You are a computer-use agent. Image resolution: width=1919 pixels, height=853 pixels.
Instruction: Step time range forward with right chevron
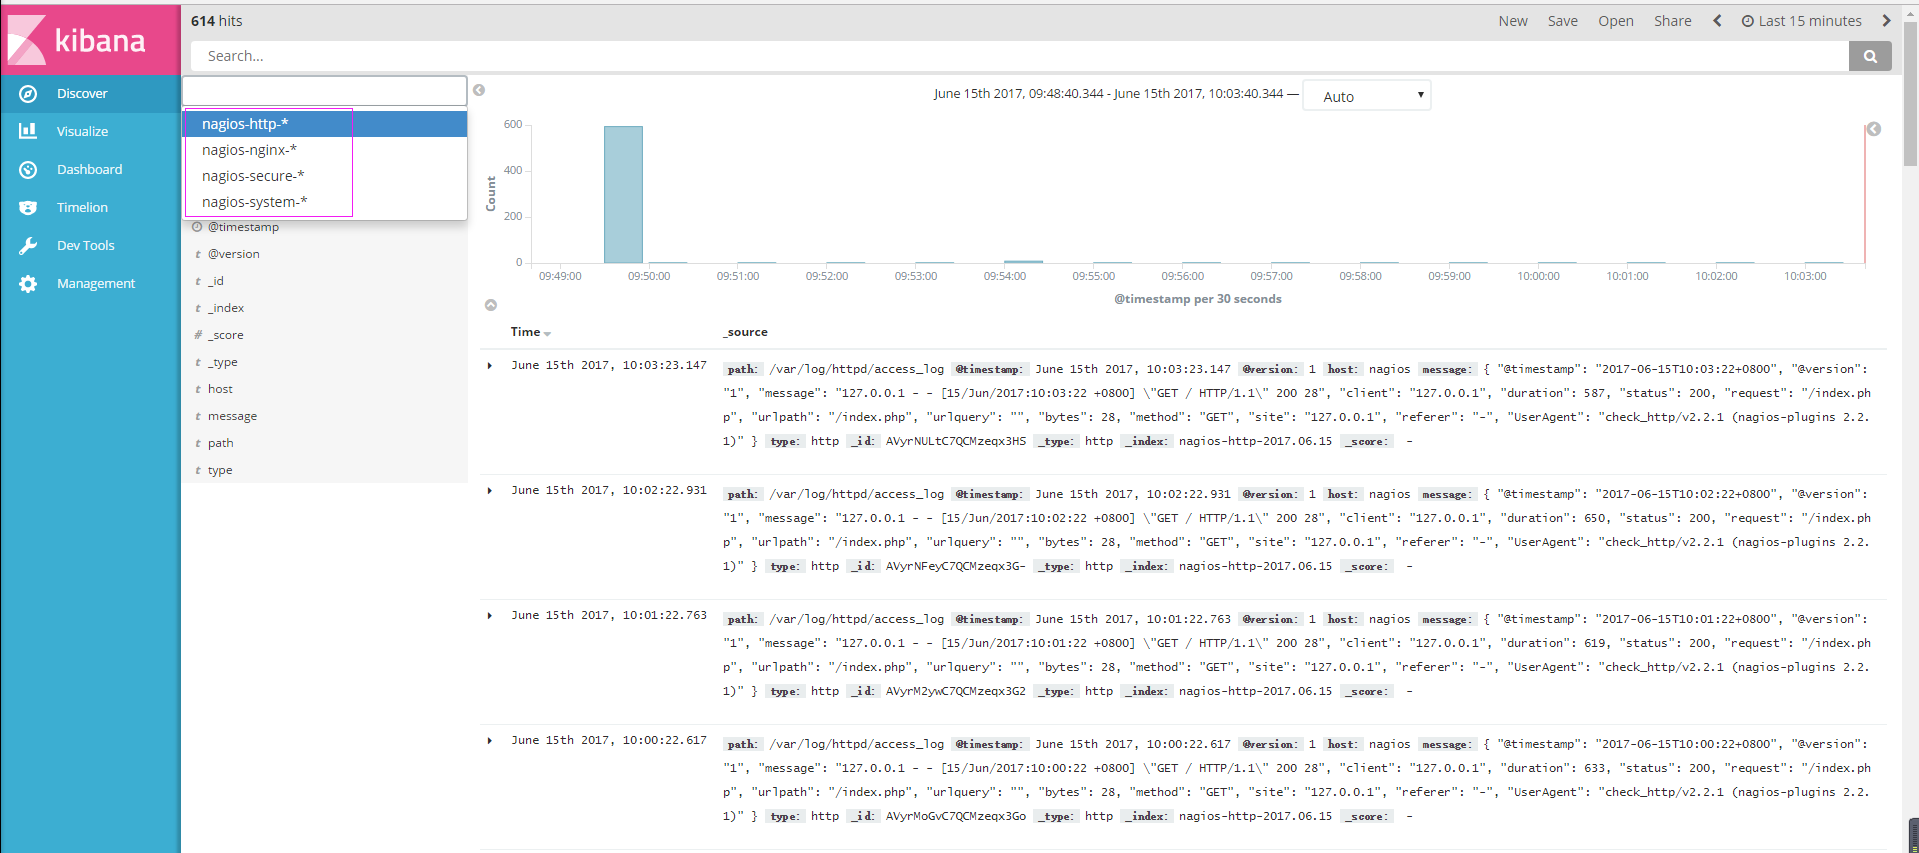coord(1886,21)
